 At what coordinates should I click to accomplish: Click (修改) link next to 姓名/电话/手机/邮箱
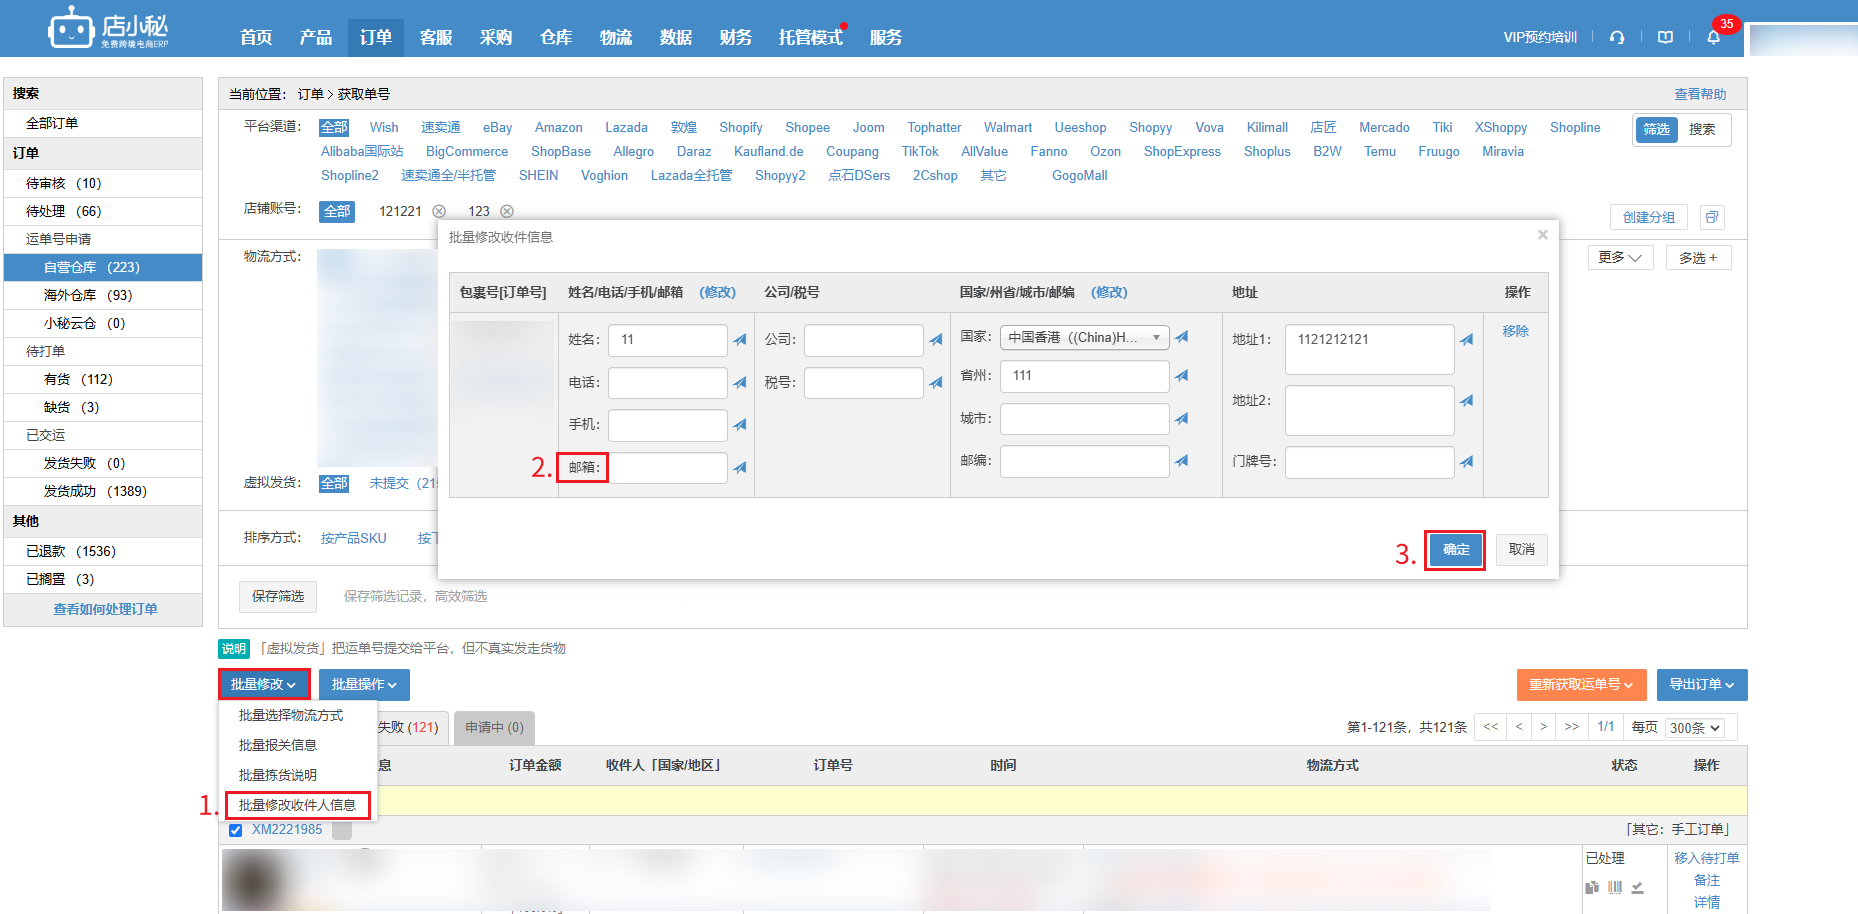(x=717, y=292)
